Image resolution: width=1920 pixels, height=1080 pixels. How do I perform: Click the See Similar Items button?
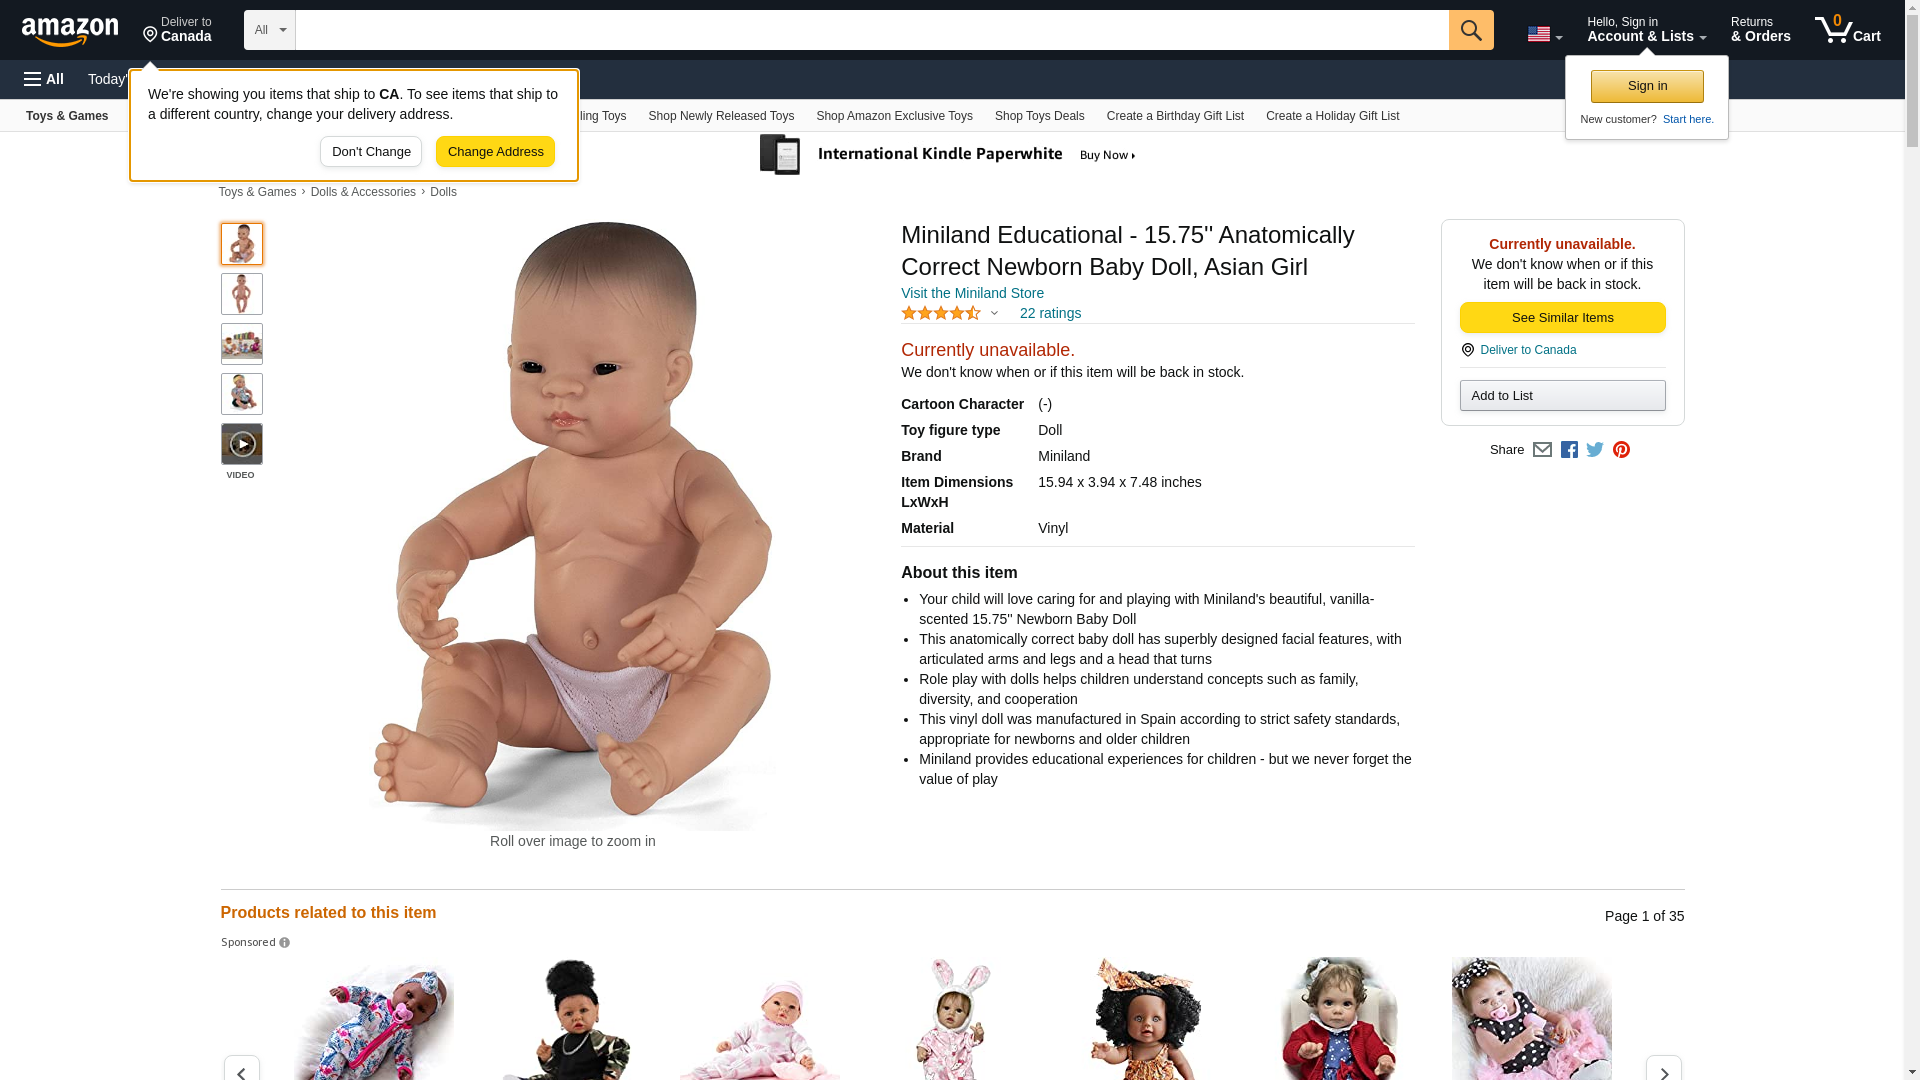(x=1561, y=318)
